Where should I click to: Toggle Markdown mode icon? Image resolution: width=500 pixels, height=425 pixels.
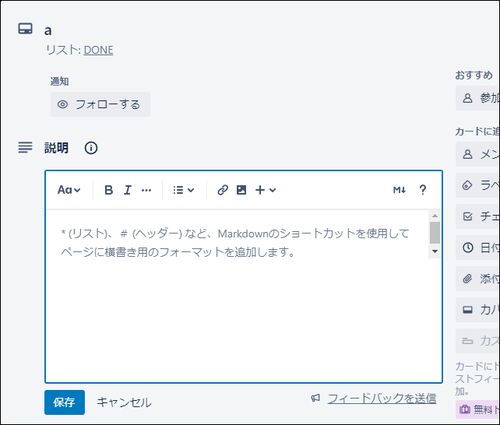pos(399,190)
